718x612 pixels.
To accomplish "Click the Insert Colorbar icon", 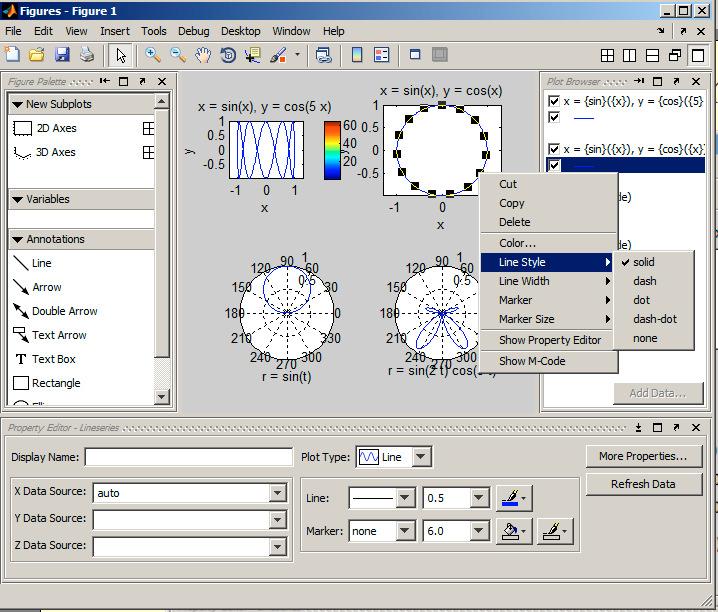I will pyautogui.click(x=357, y=55).
